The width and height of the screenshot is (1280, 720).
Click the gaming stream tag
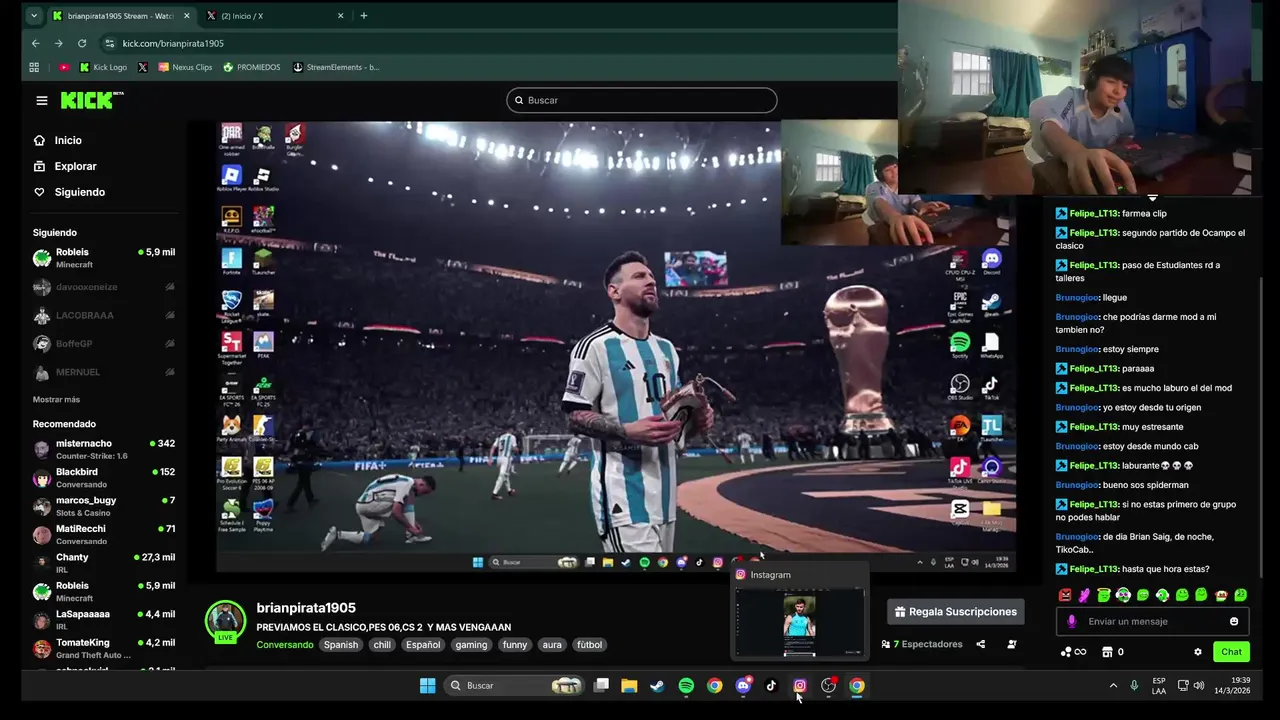click(471, 645)
